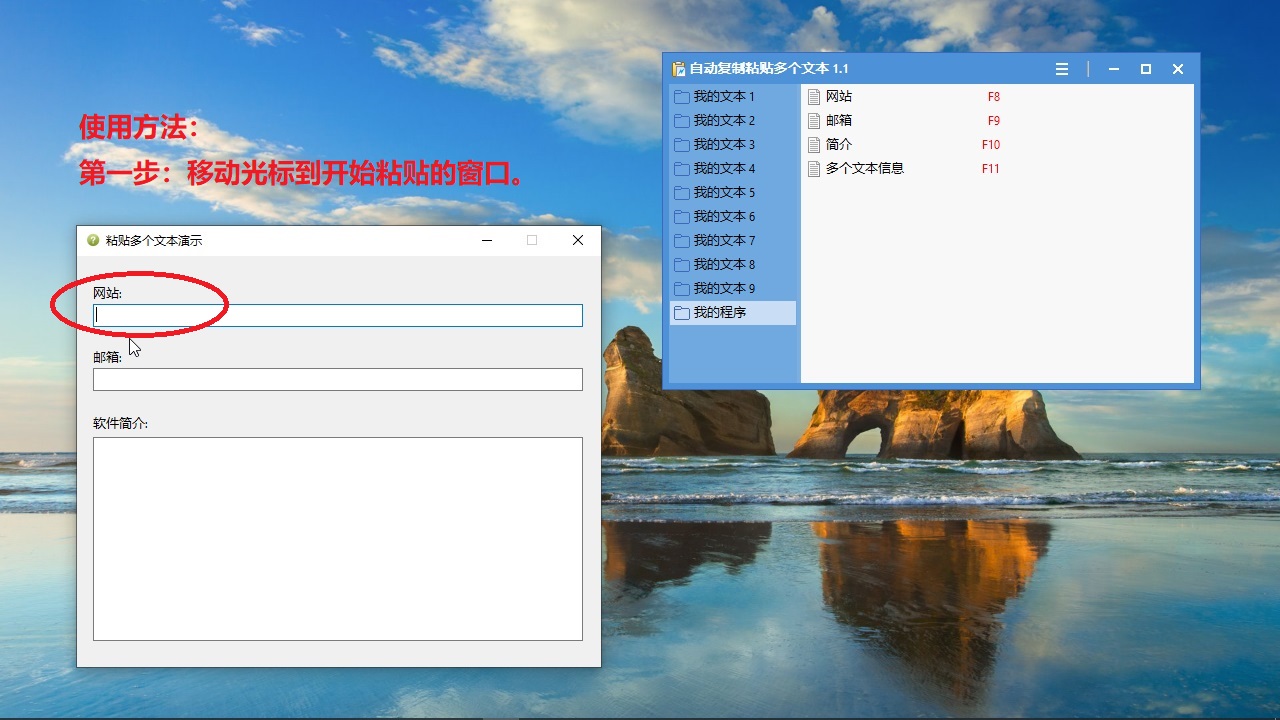This screenshot has width=1280, height=720.
Task: Select the 我的文本 6 folder
Action: coord(724,217)
